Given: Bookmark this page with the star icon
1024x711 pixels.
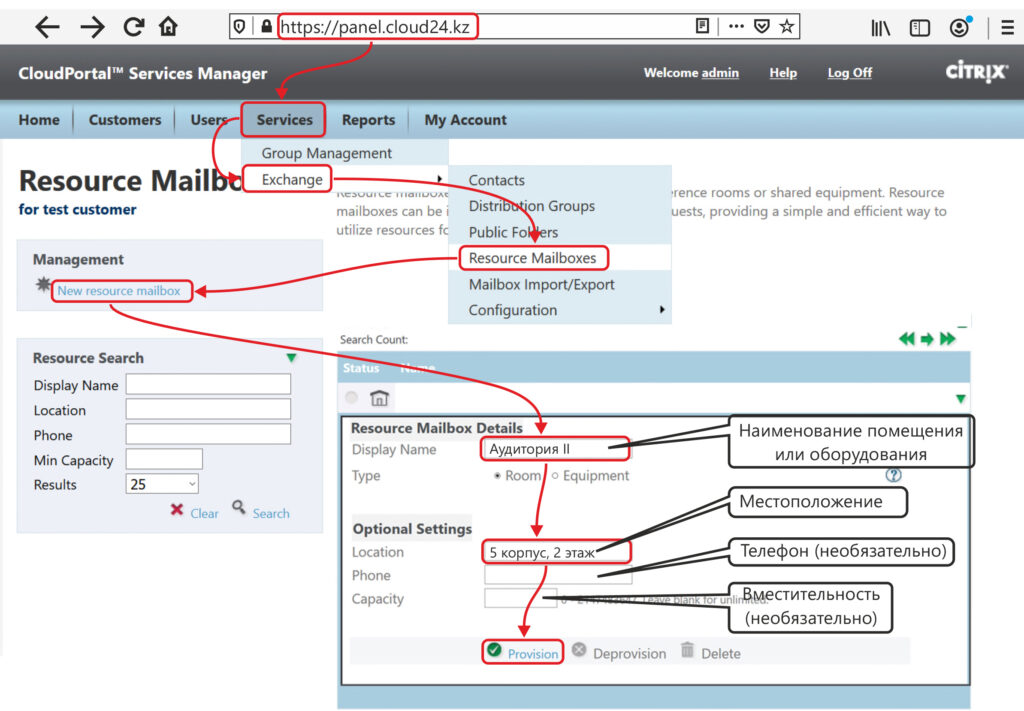Looking at the screenshot, I should (x=787, y=26).
